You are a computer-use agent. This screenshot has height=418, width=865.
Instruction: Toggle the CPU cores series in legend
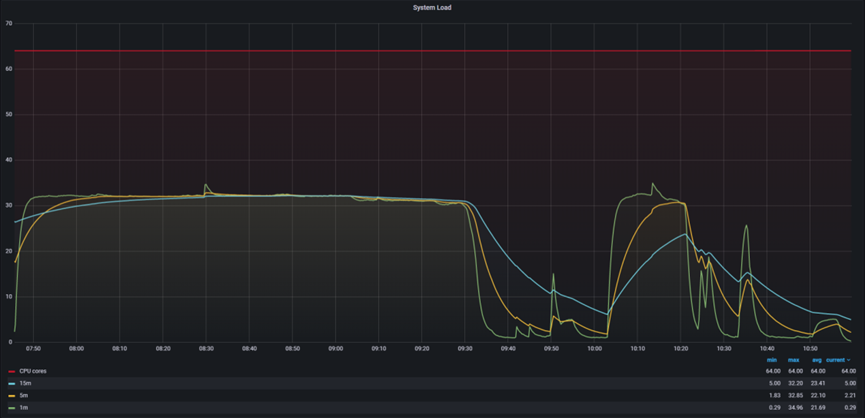click(x=33, y=371)
